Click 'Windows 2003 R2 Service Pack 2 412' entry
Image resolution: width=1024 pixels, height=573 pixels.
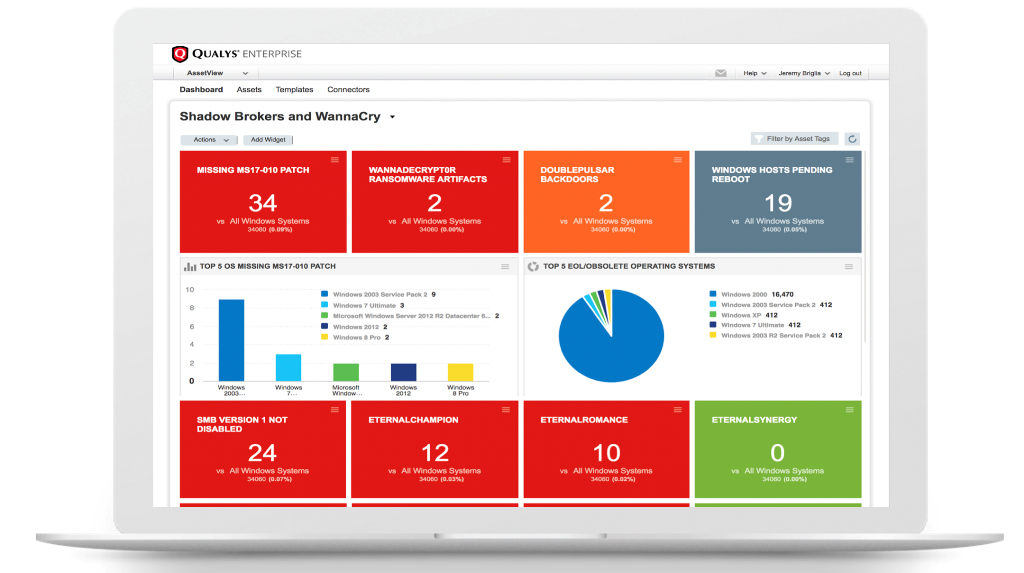(776, 335)
